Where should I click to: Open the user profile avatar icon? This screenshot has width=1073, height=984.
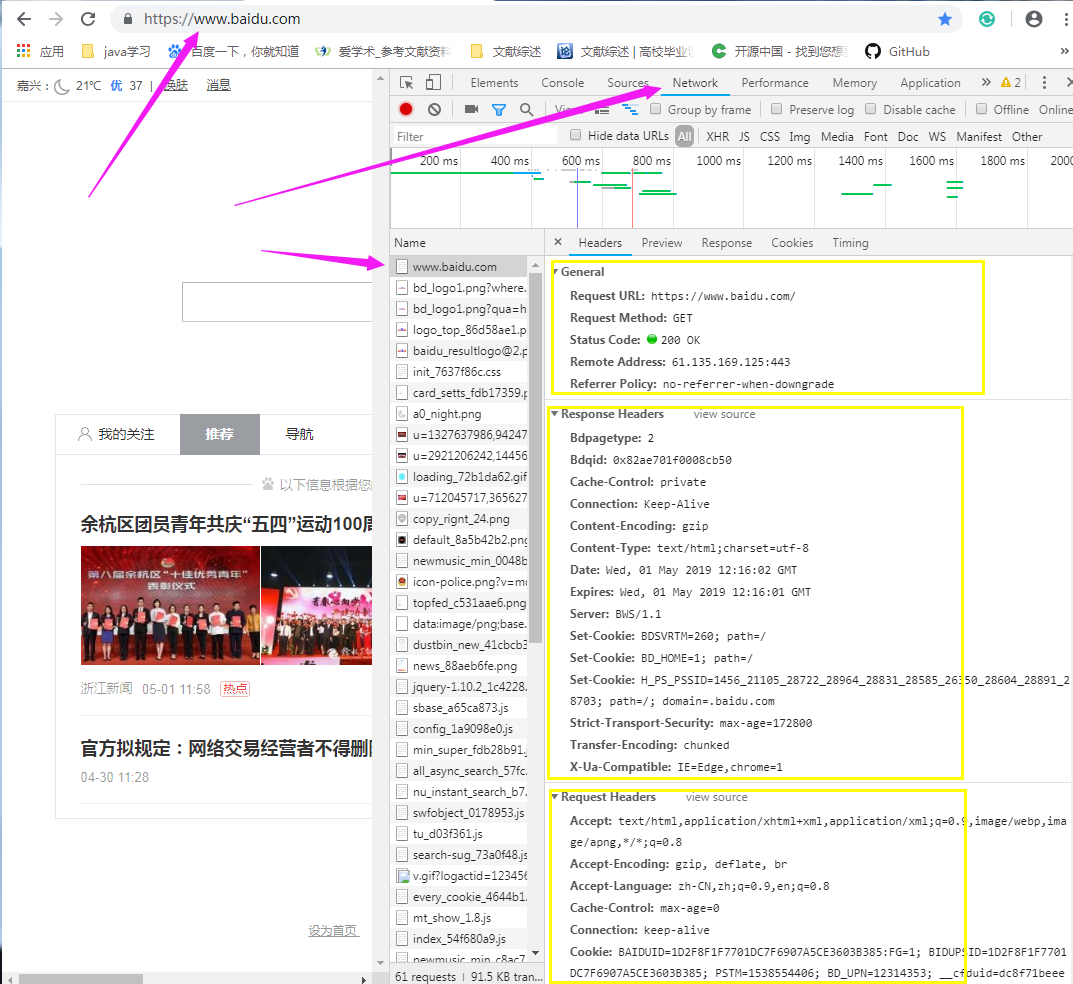click(x=1034, y=19)
